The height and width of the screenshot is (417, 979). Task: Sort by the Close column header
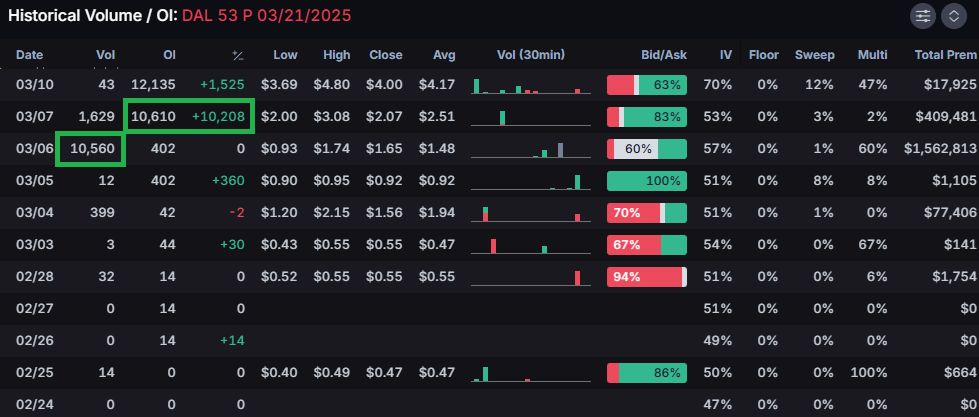(x=386, y=55)
